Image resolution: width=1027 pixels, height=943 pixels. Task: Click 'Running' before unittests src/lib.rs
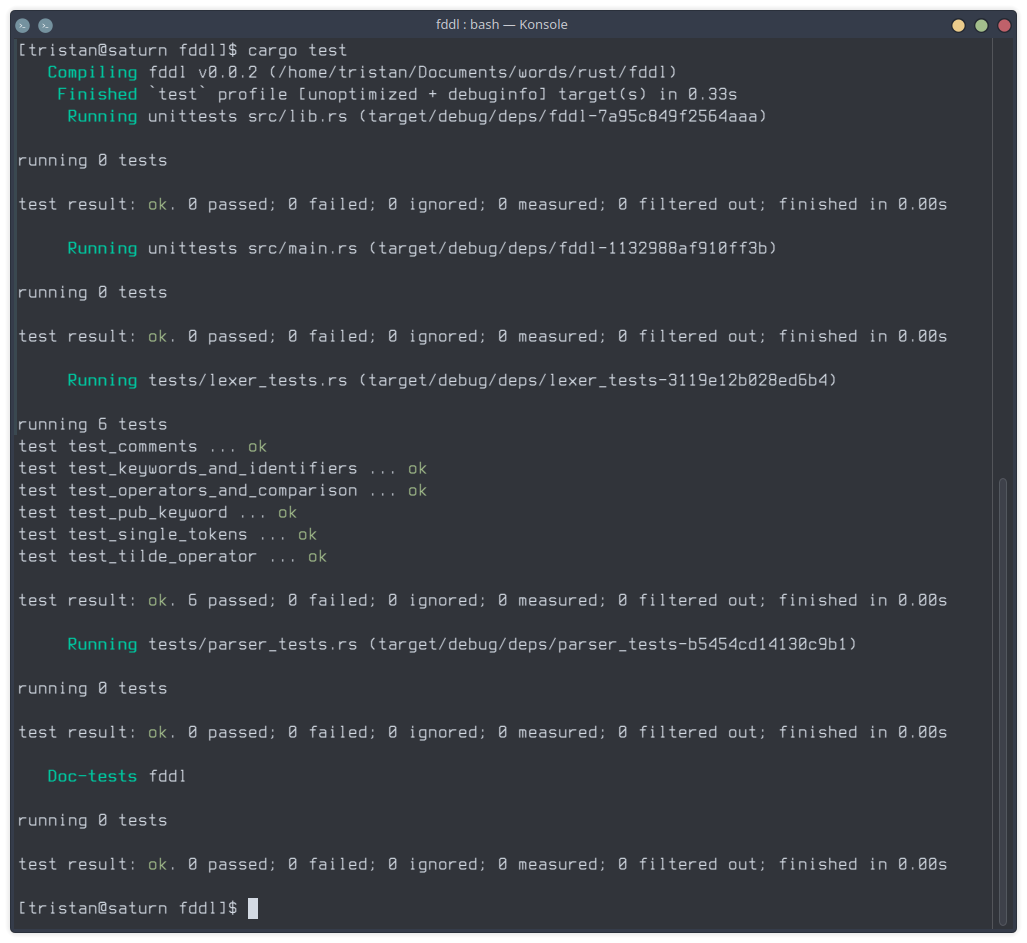pos(102,117)
